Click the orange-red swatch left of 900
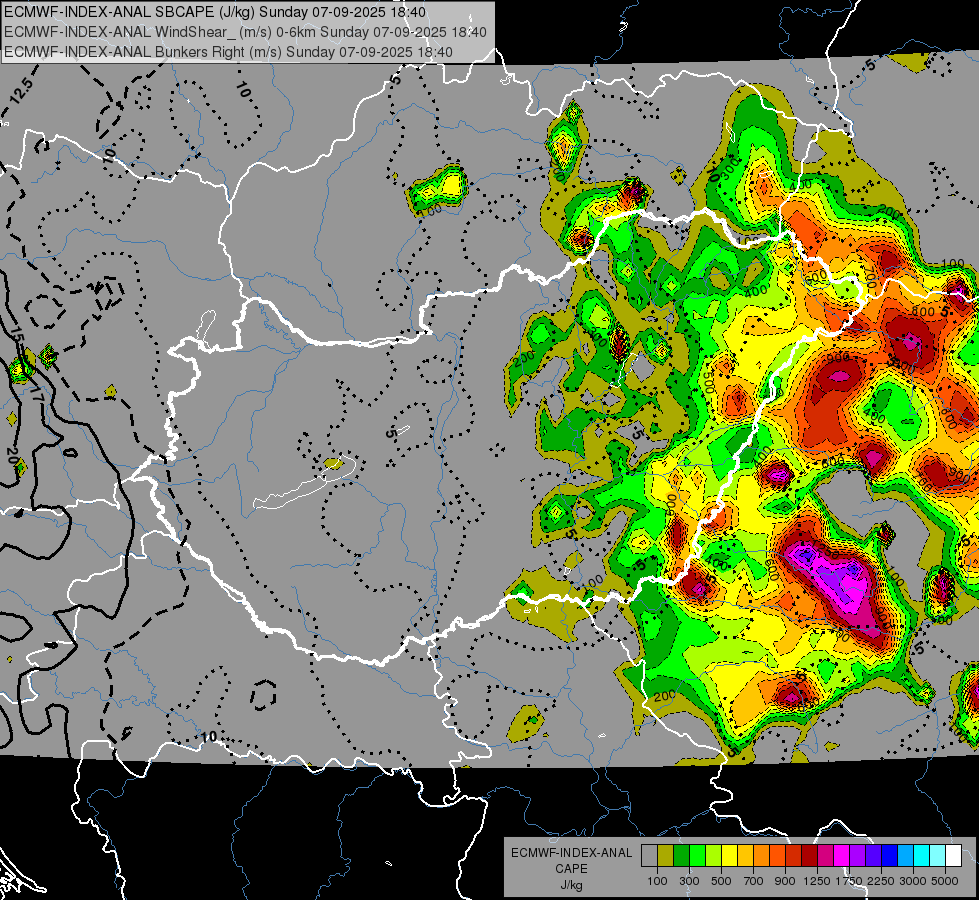 coord(777,855)
